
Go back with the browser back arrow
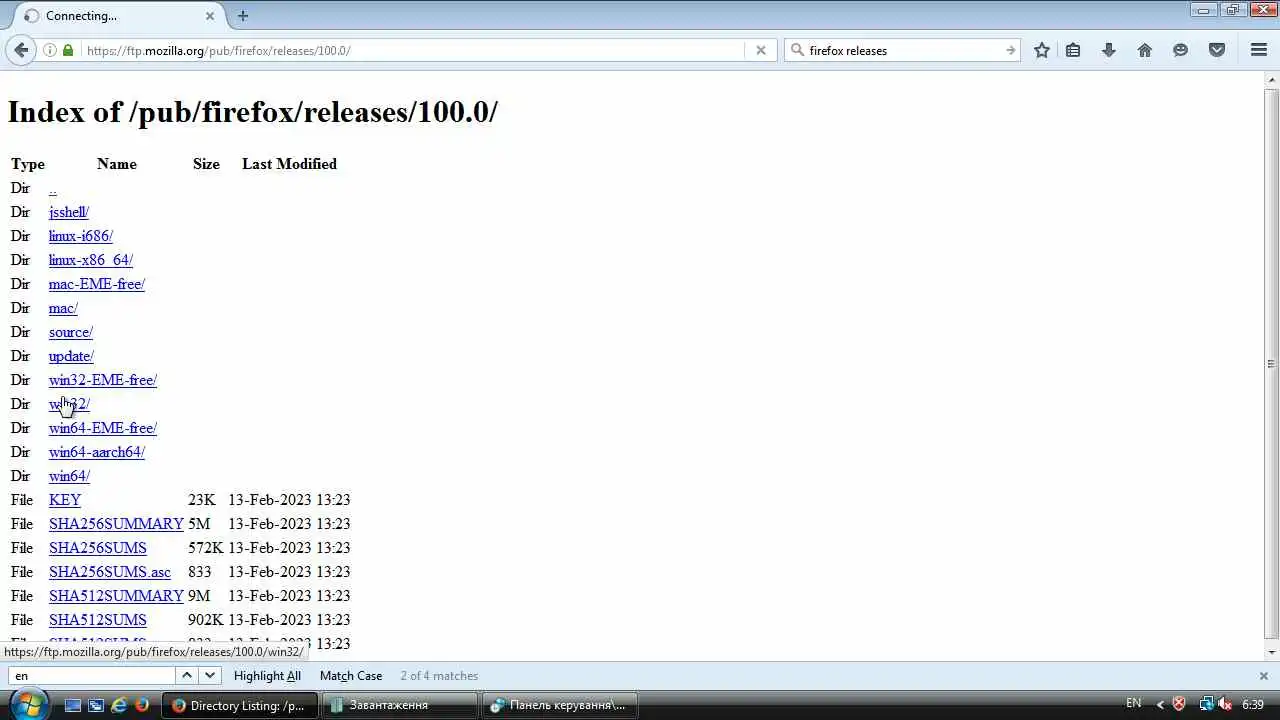click(x=21, y=50)
